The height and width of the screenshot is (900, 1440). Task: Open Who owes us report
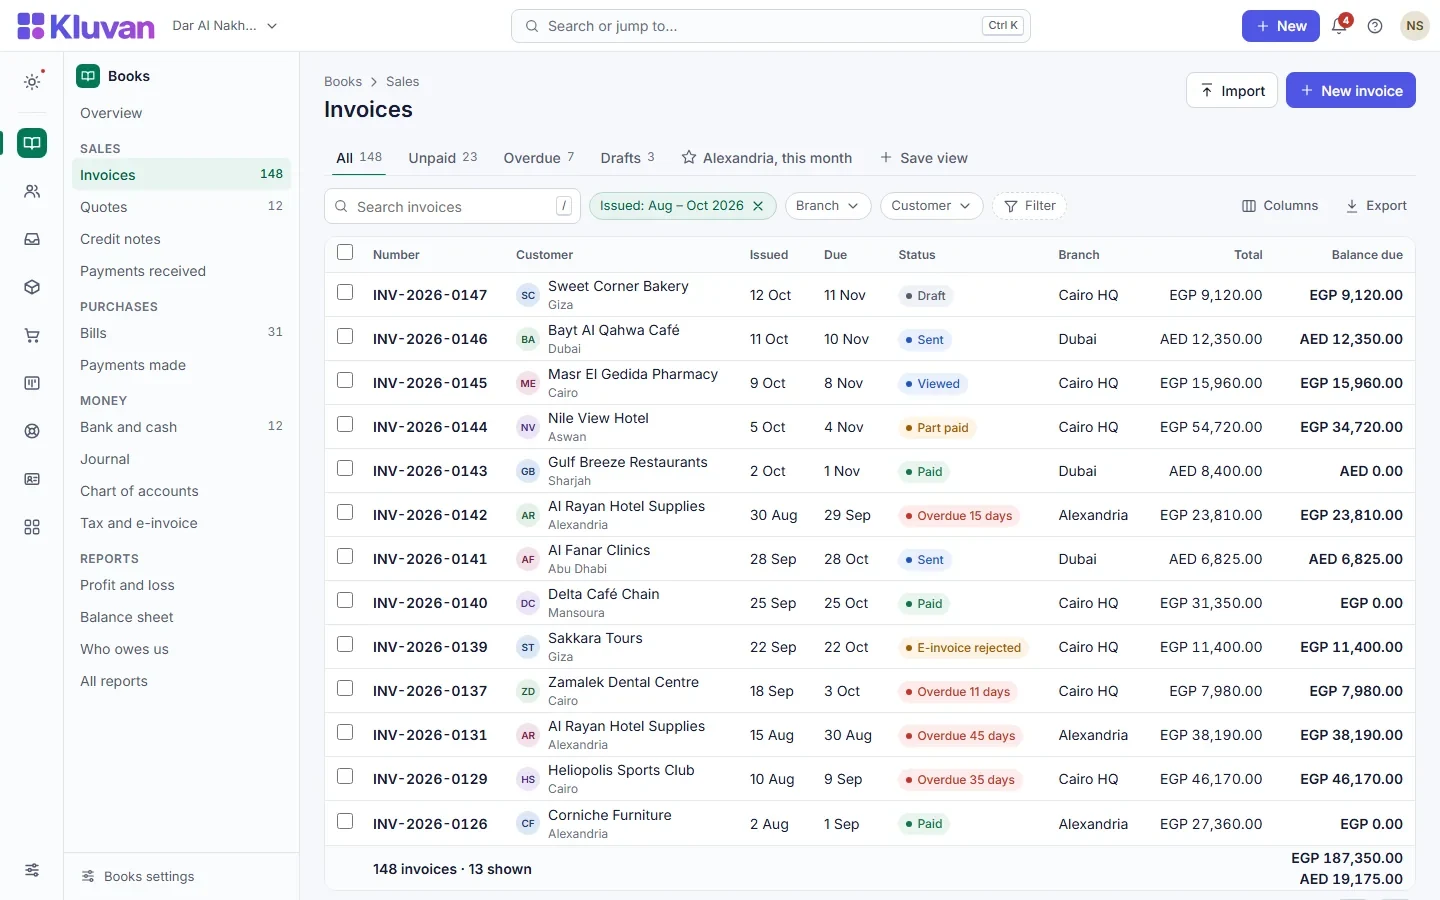(x=182, y=649)
